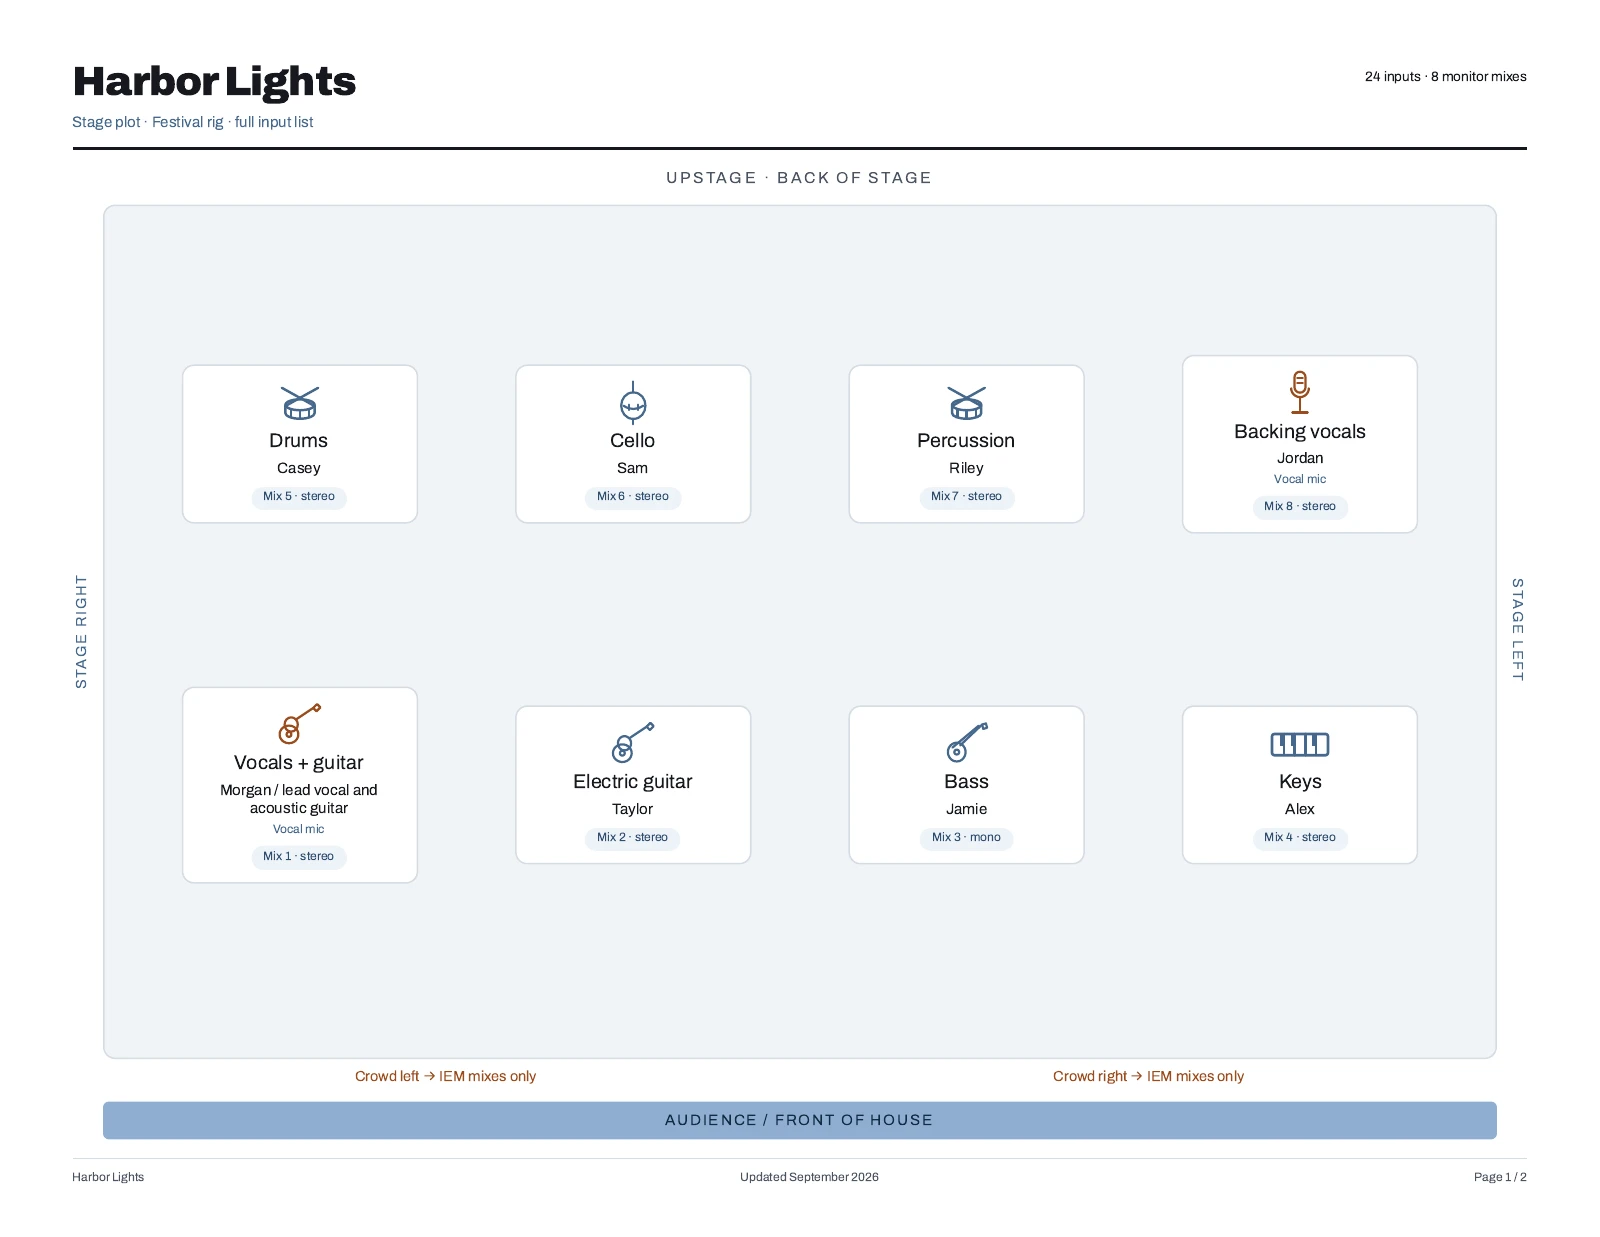
Task: Click the 'Keys' title text
Action: pyautogui.click(x=1300, y=782)
